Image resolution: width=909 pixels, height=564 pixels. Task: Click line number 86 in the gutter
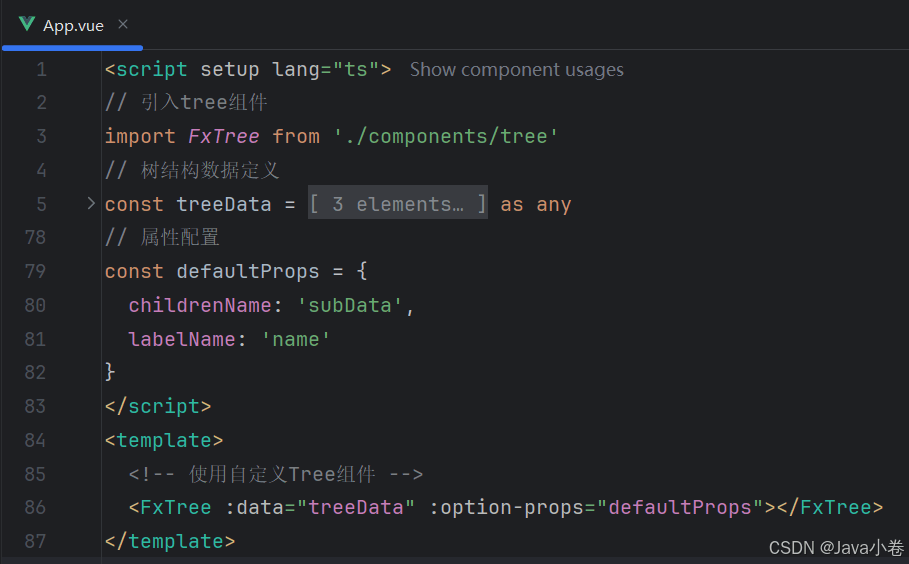(35, 507)
